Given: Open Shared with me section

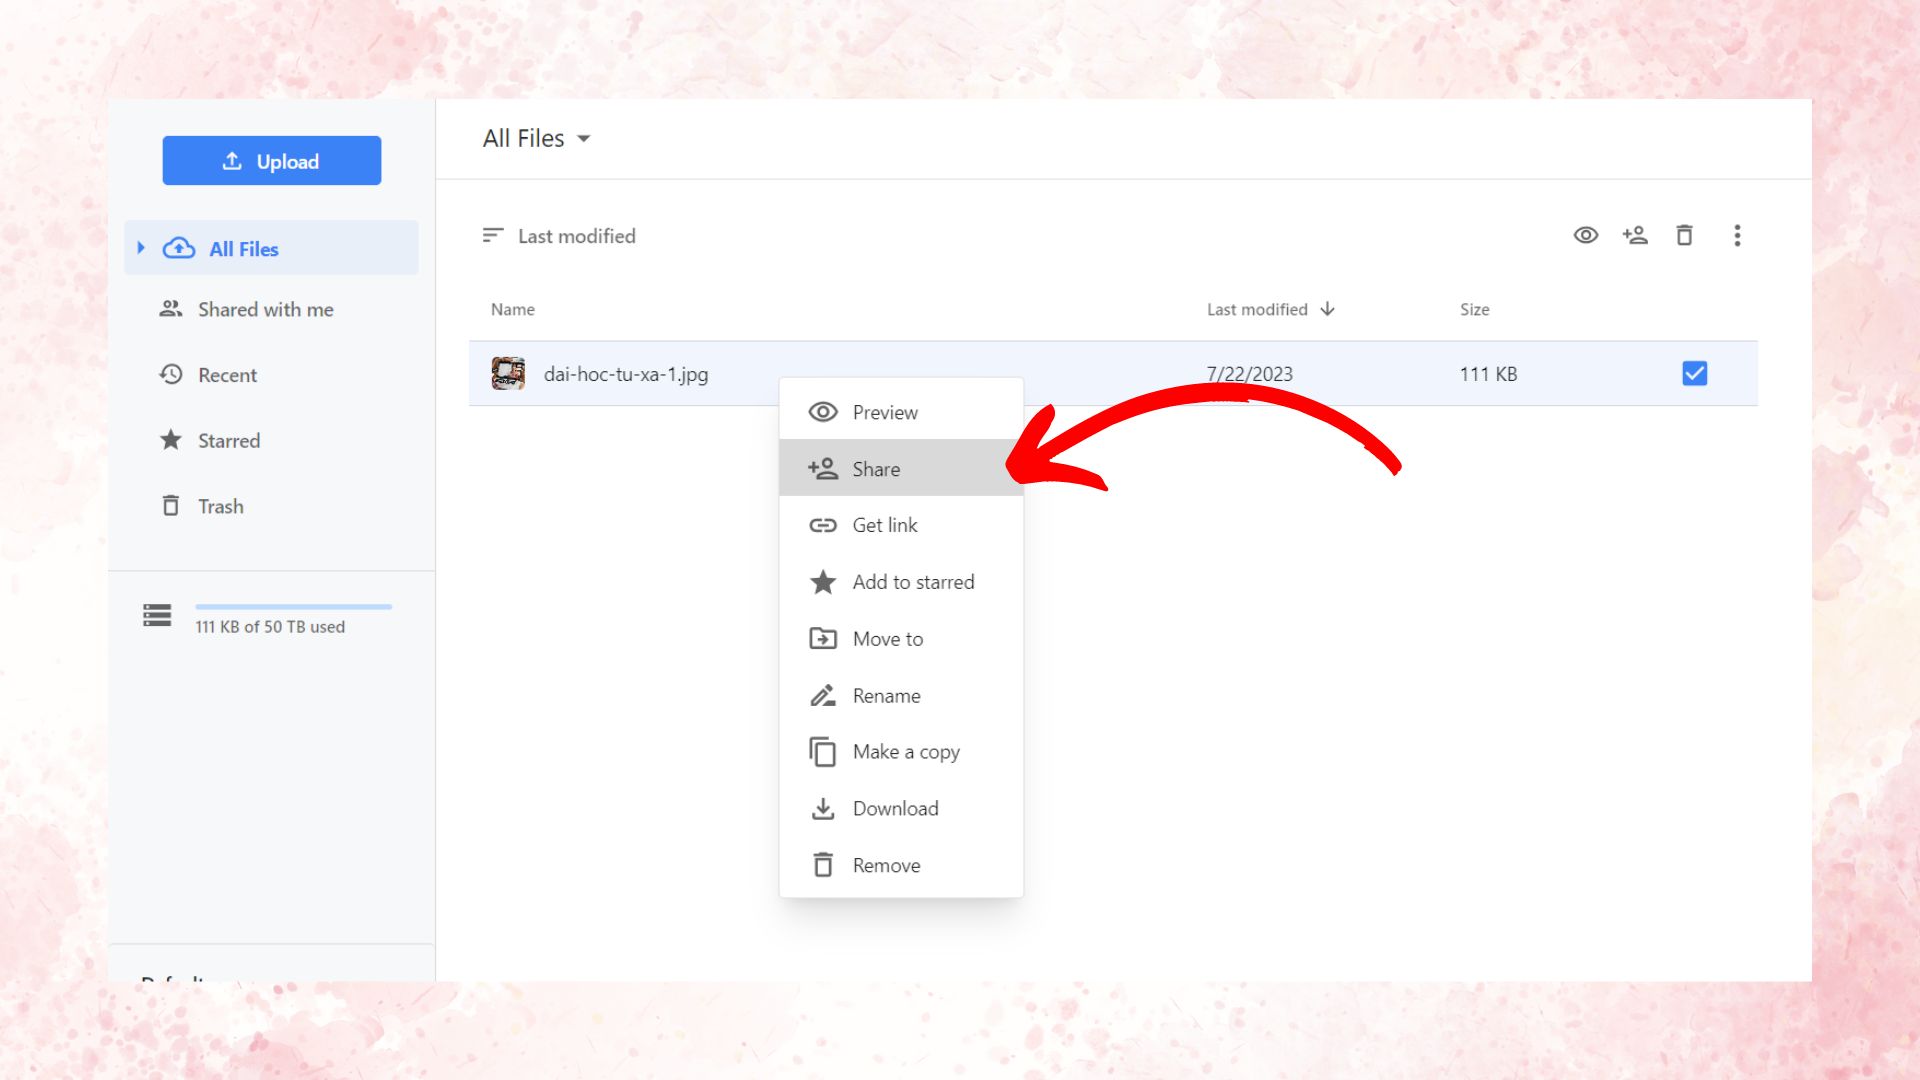Looking at the screenshot, I should 265,310.
